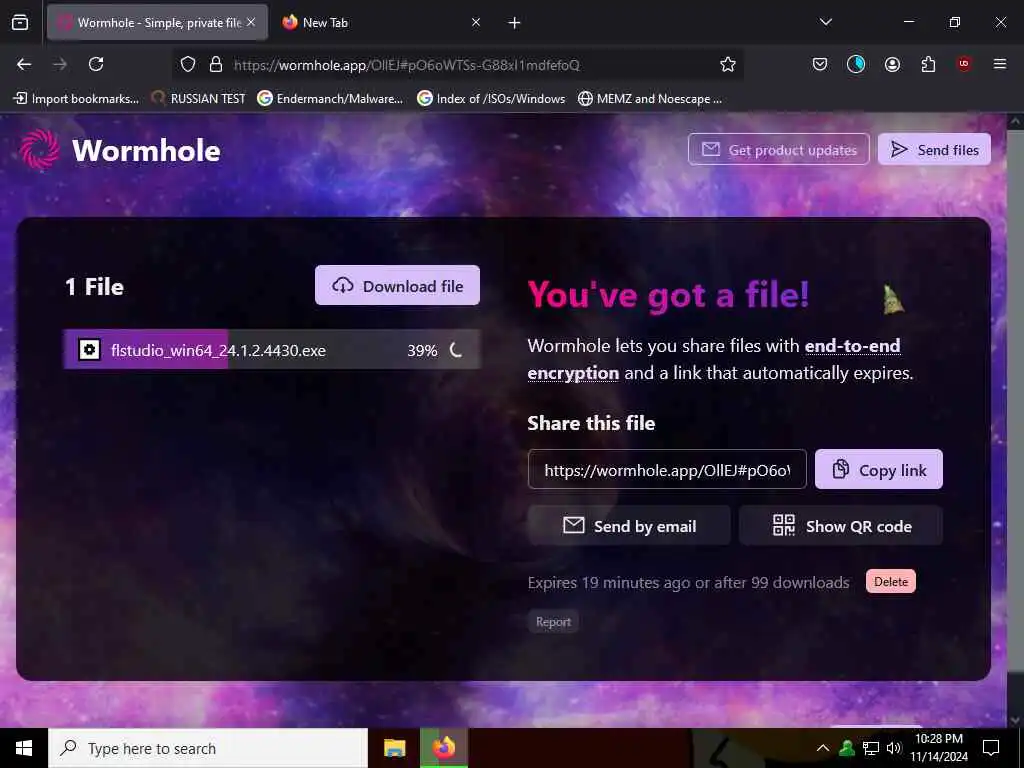1024x768 pixels.
Task: List all open tabs dropdown
Action: pos(825,22)
